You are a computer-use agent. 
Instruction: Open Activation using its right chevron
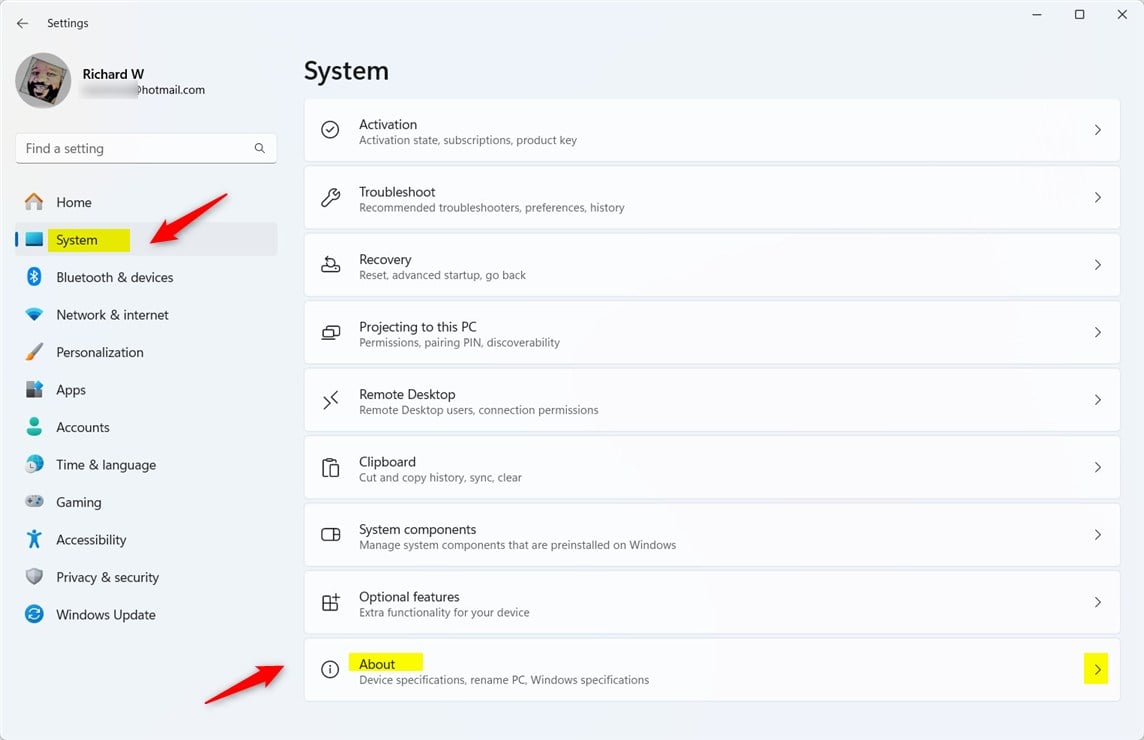pos(1097,130)
